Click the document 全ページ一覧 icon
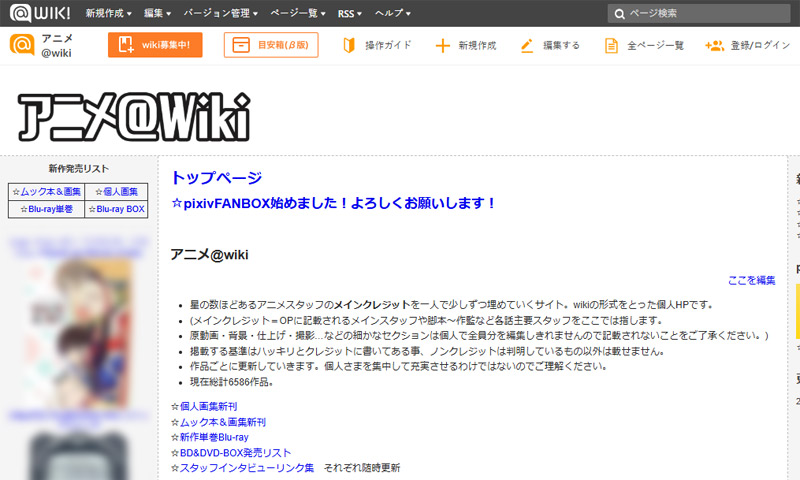Viewport: 800px width, 480px height. 611,45
